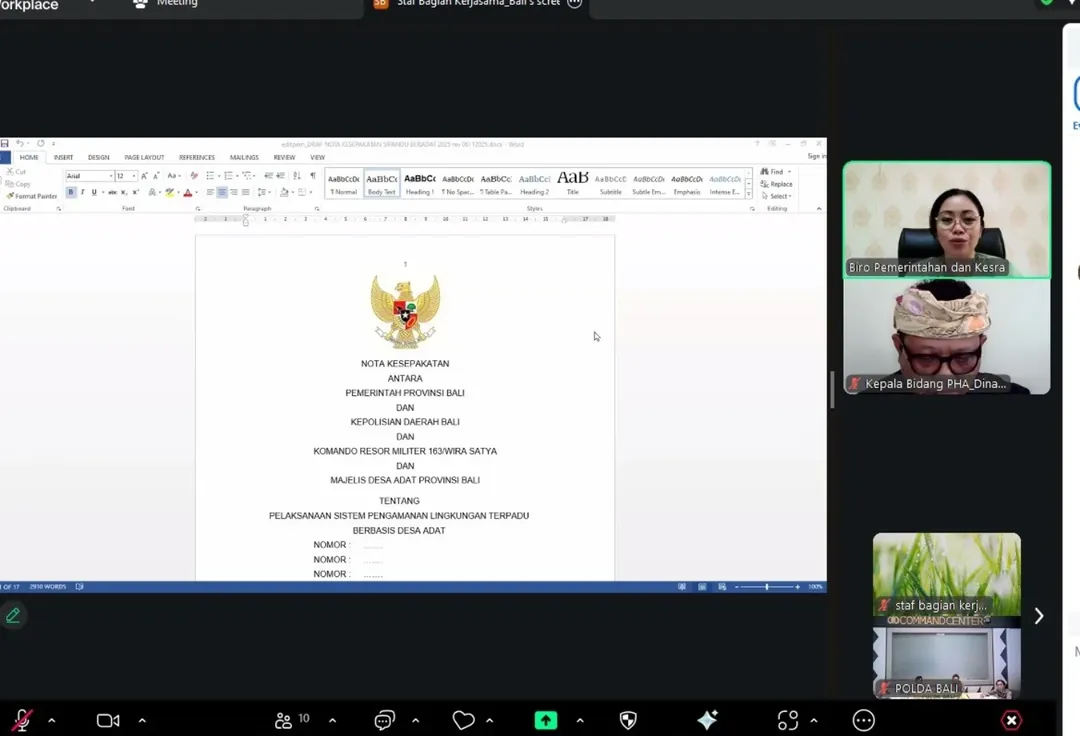1080x736 pixels.
Task: Click the More options ellipsis icon
Action: point(864,720)
